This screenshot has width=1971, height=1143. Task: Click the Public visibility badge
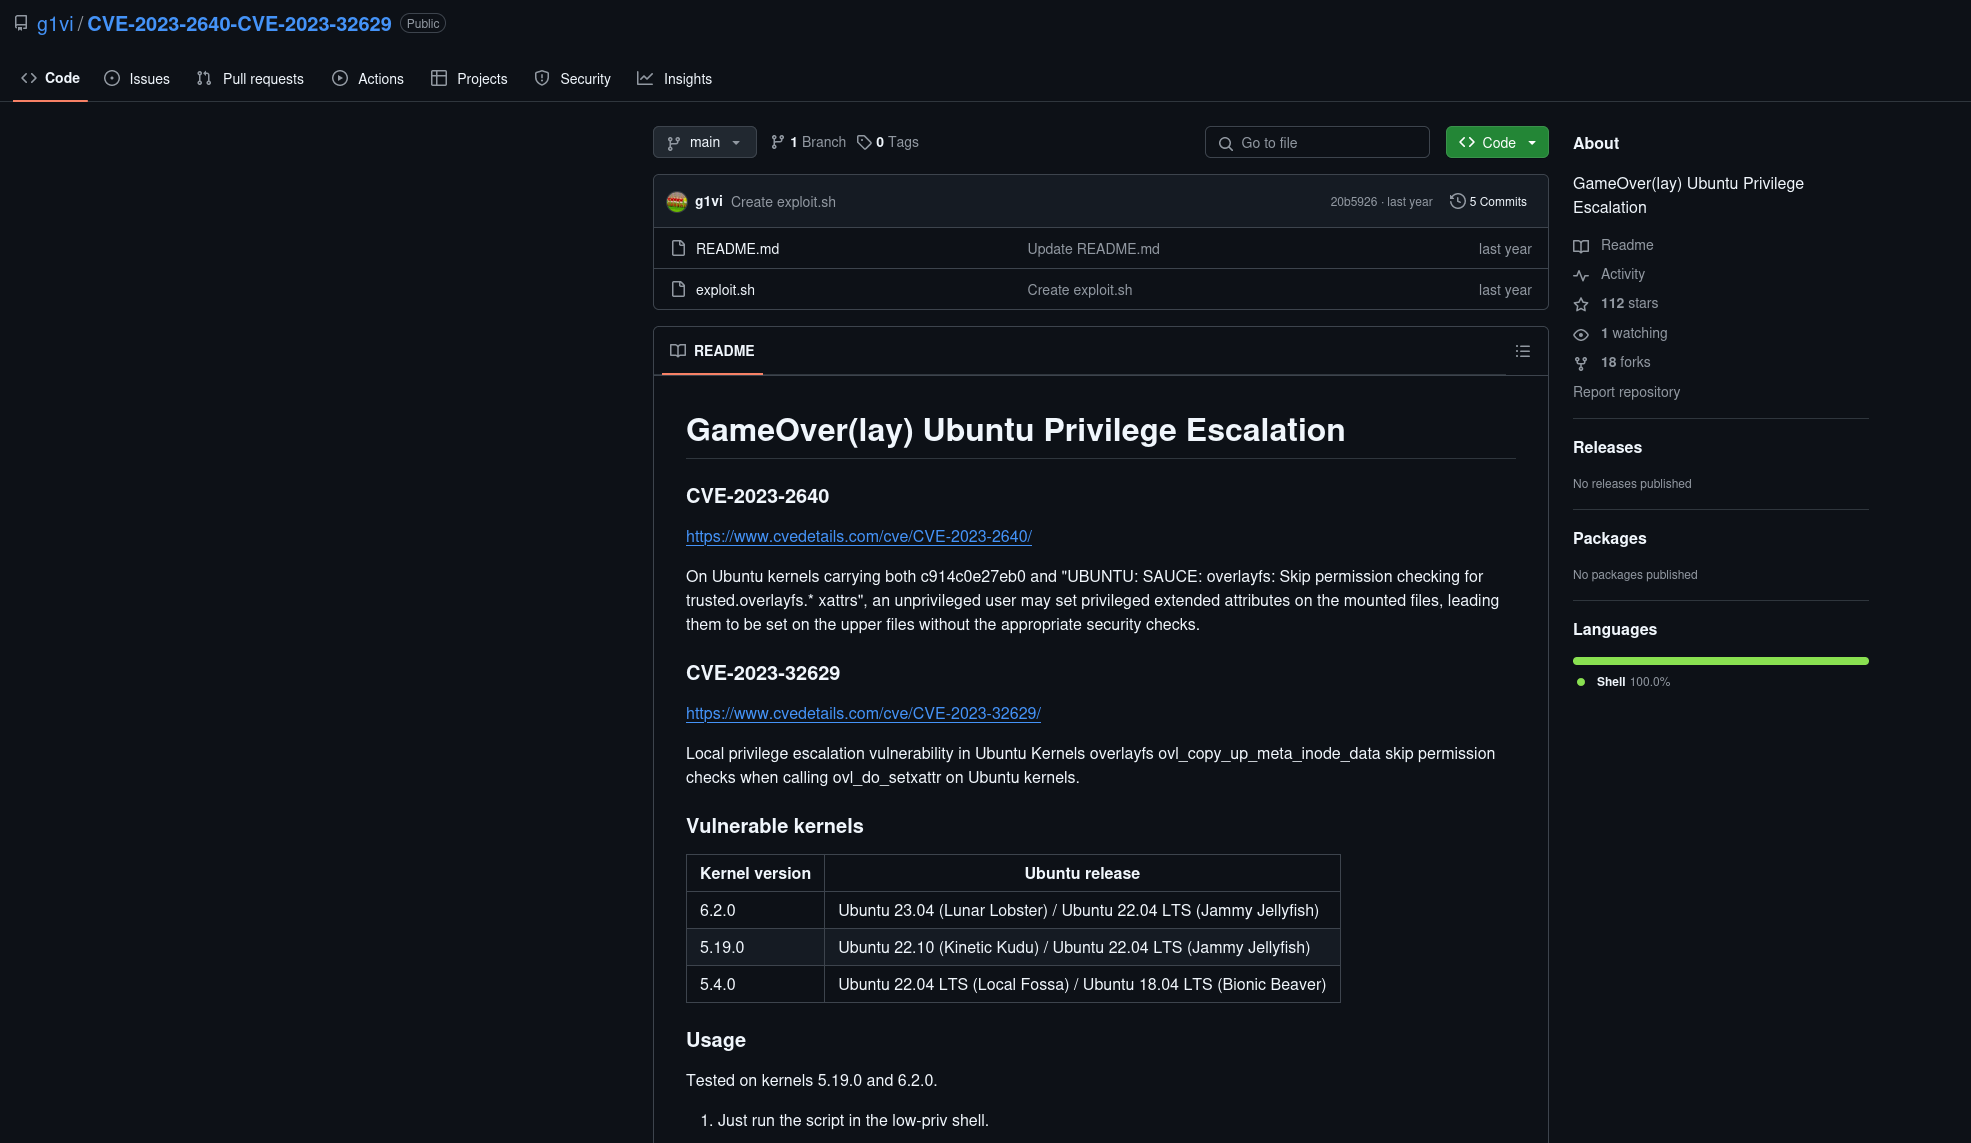(423, 24)
